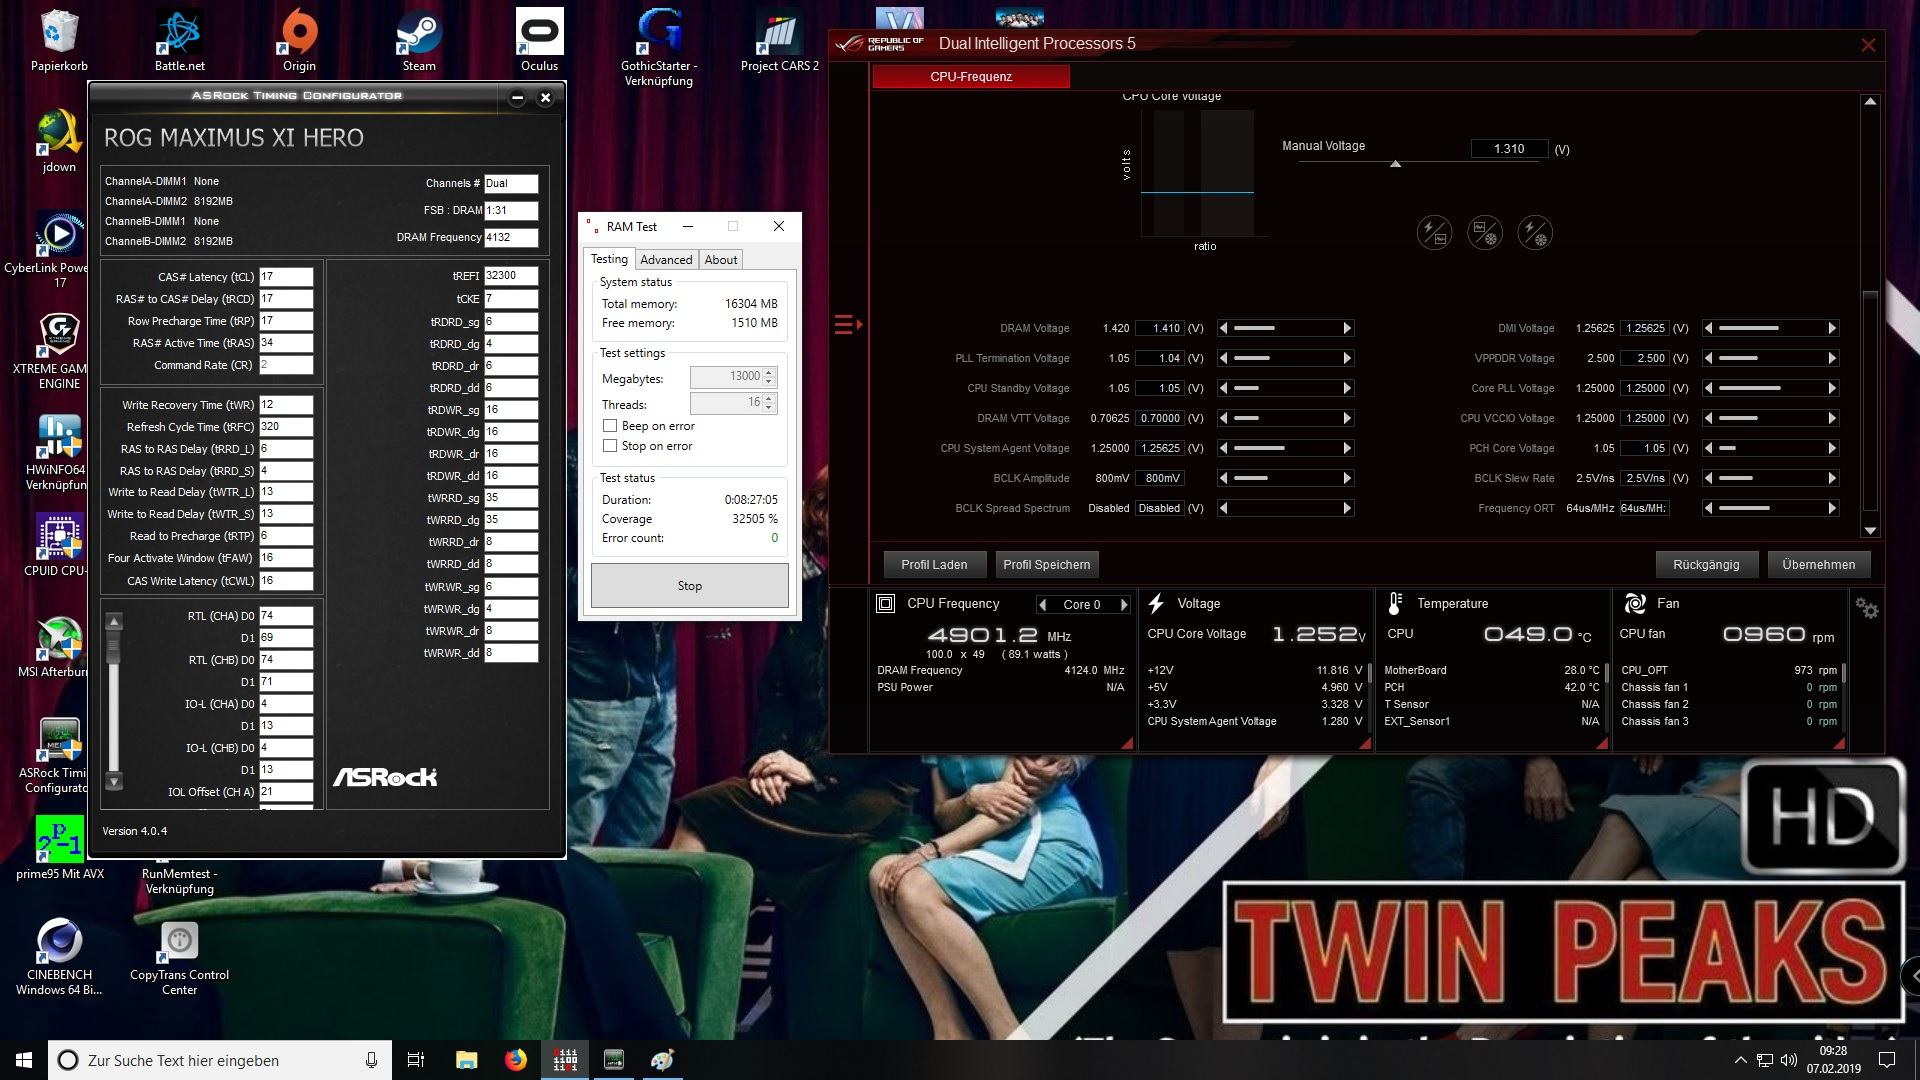Click the DRAM Voltage 1.410 field
The height and width of the screenshot is (1080, 1920).
click(1160, 328)
